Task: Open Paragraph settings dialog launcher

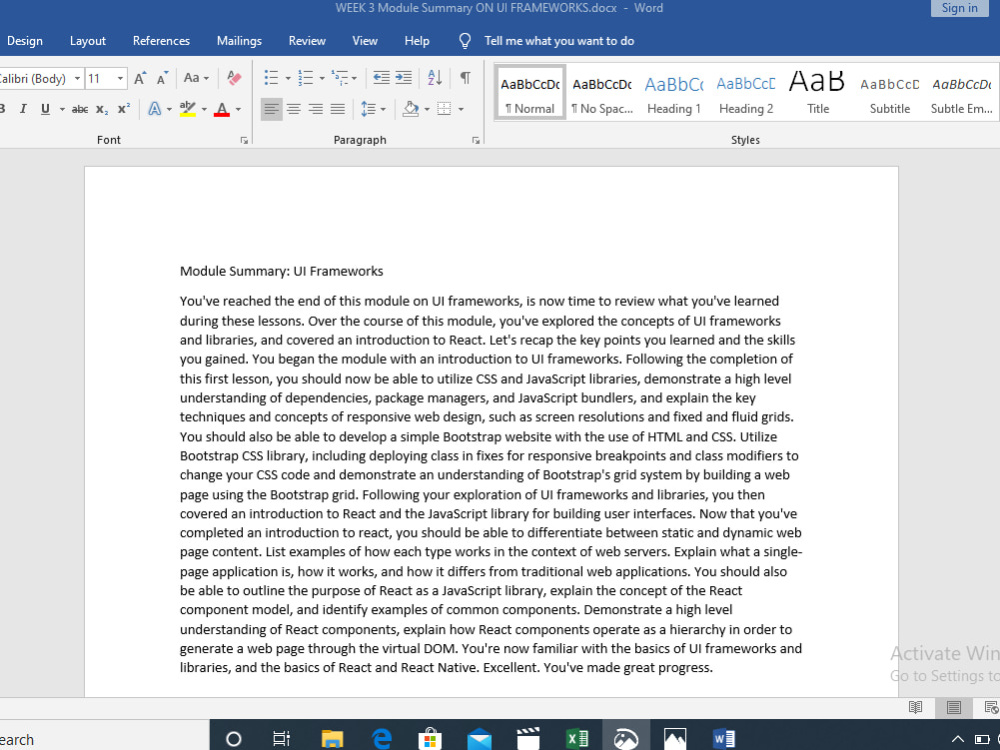Action: pyautogui.click(x=476, y=140)
